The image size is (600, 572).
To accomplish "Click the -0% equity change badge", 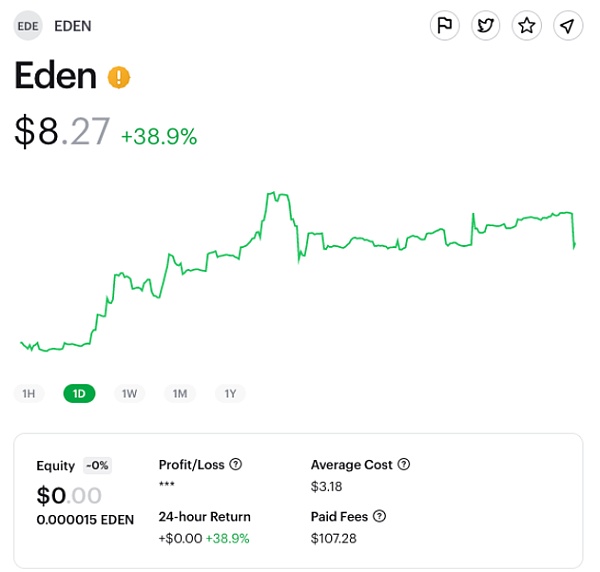I will (97, 465).
